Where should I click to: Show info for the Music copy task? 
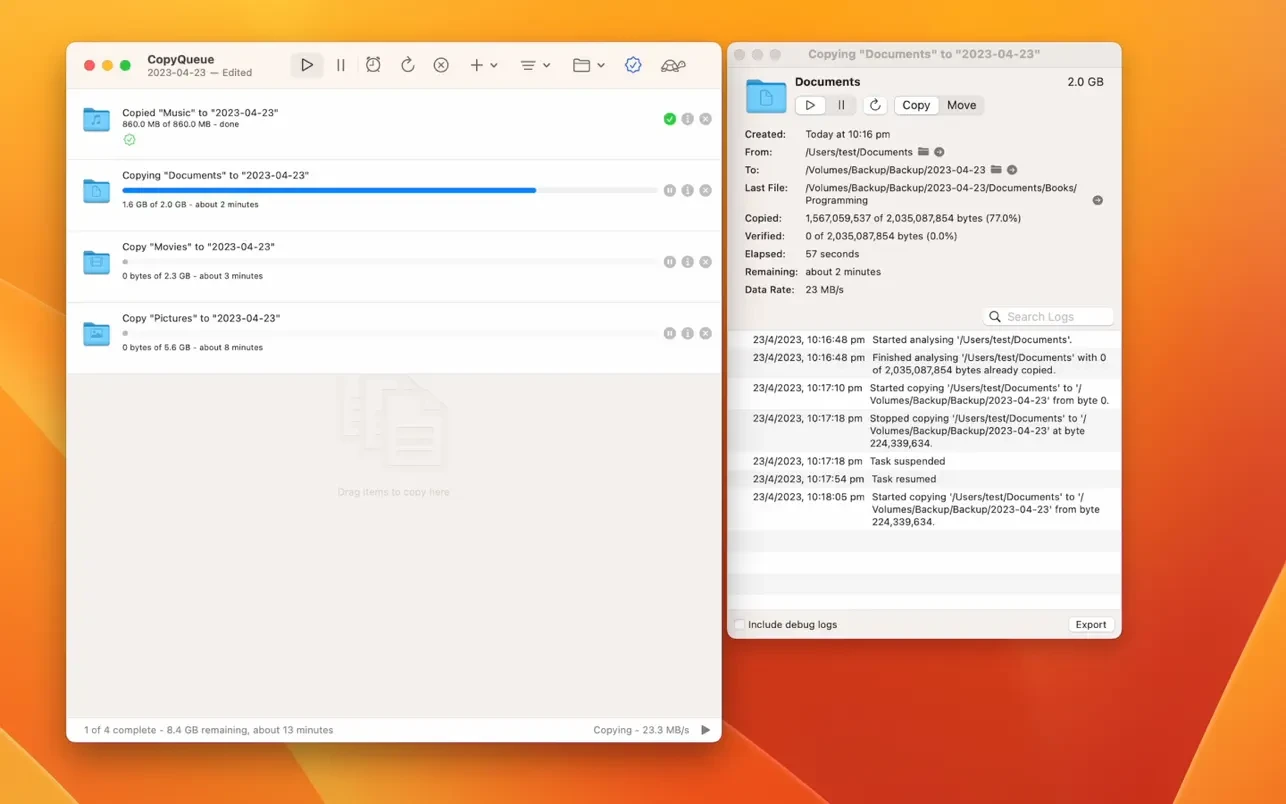687,119
